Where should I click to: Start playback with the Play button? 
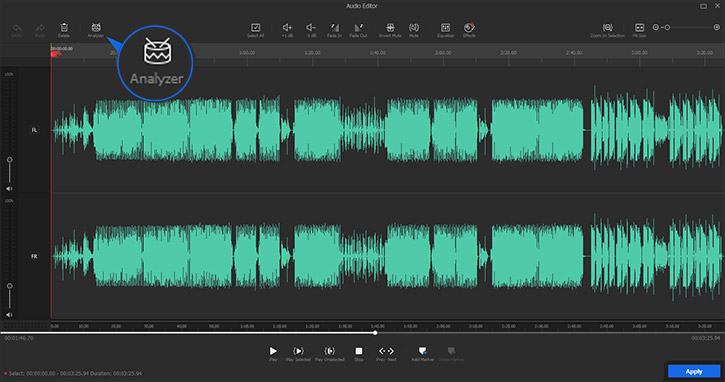[273, 351]
